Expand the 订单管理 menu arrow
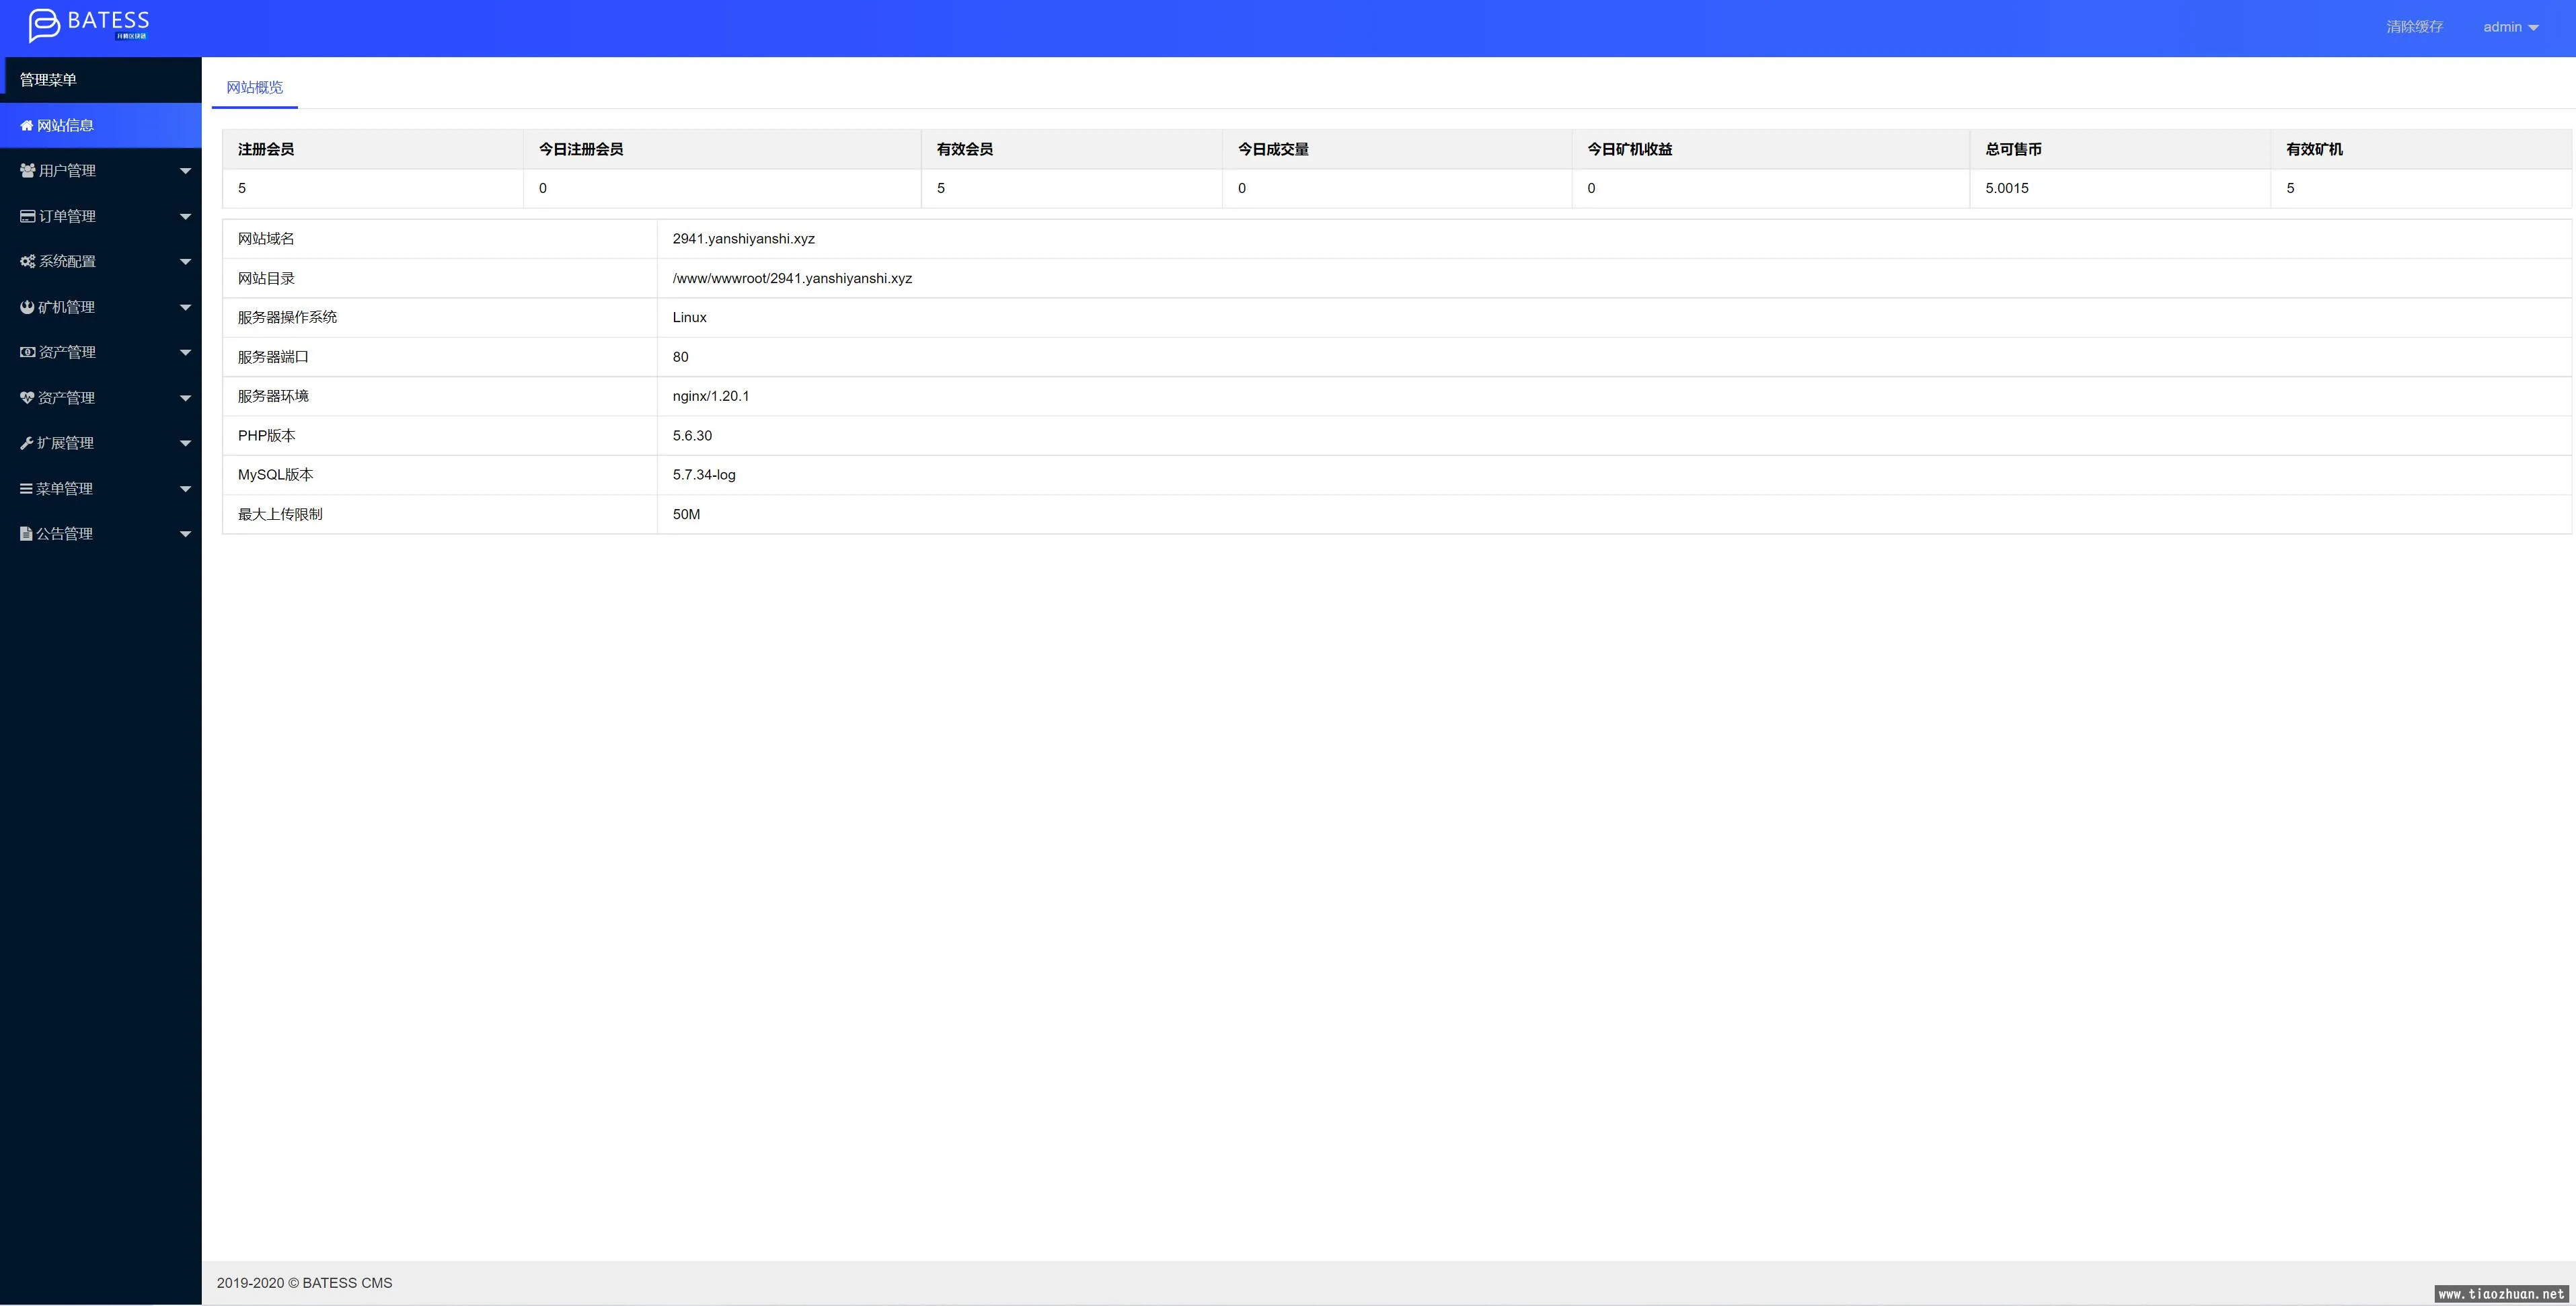This screenshot has width=2576, height=1306. click(185, 217)
